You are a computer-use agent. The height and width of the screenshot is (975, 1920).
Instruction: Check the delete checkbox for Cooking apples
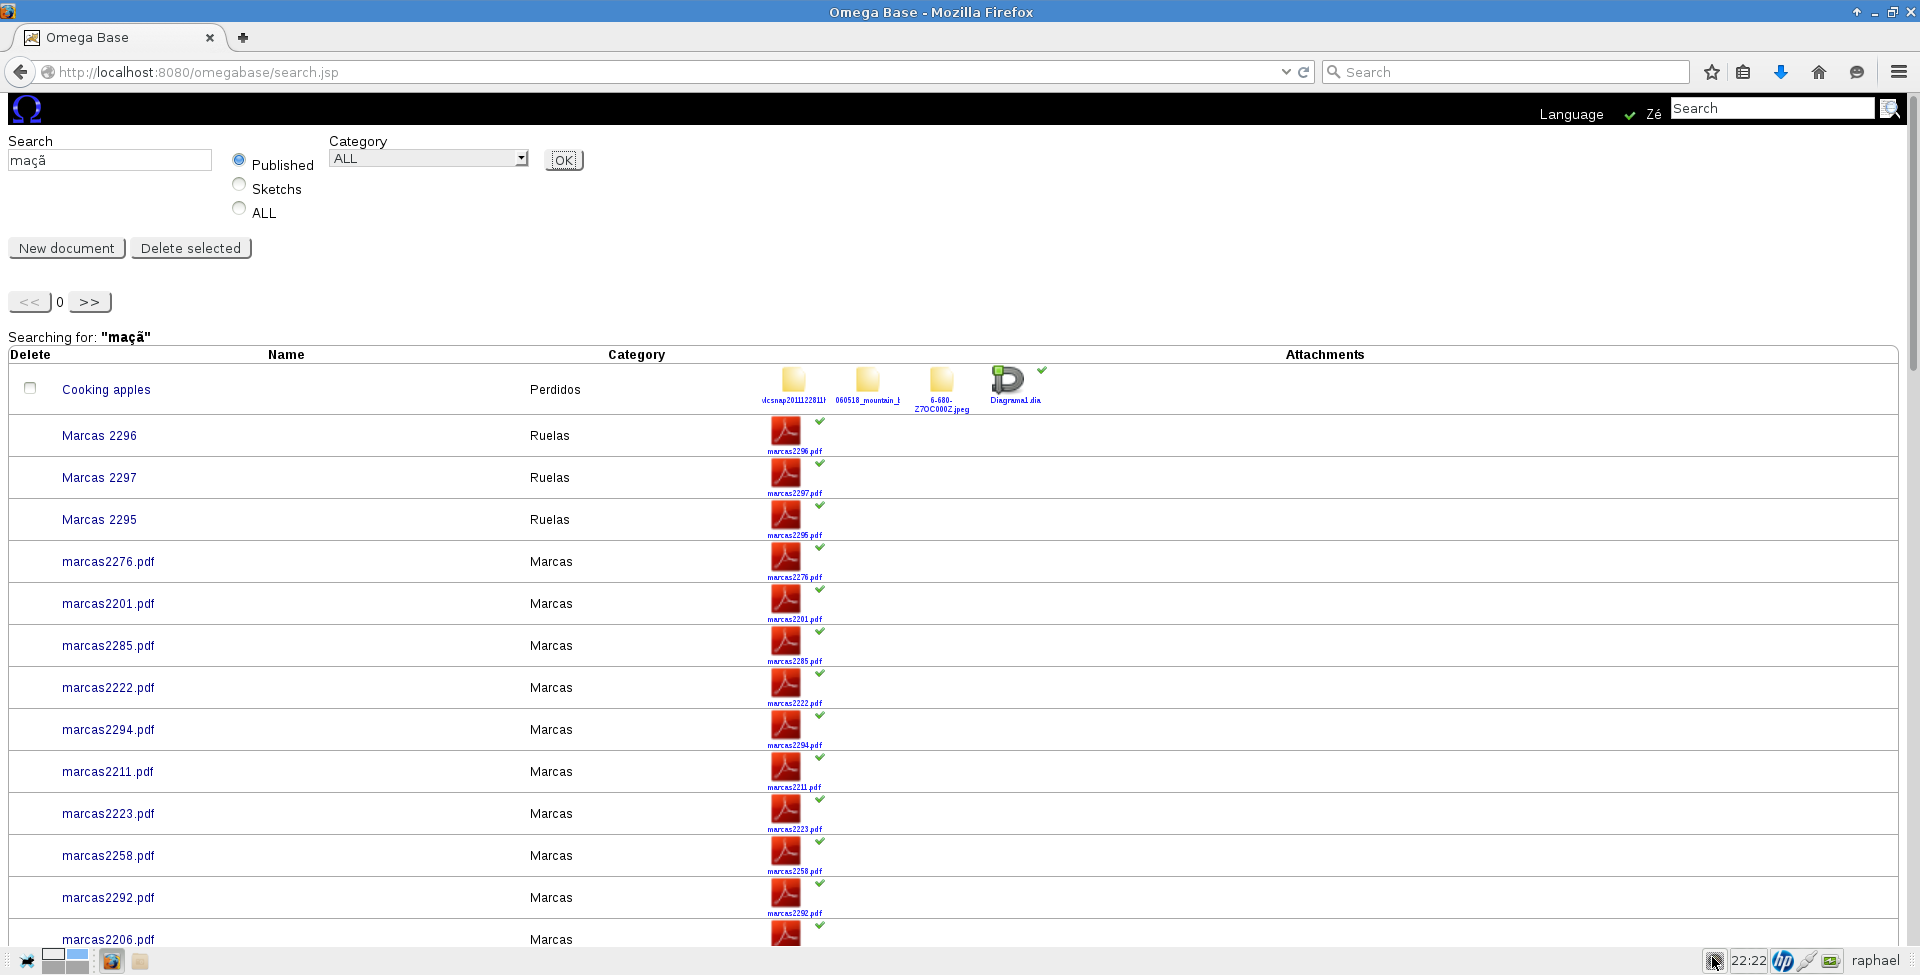pos(30,388)
